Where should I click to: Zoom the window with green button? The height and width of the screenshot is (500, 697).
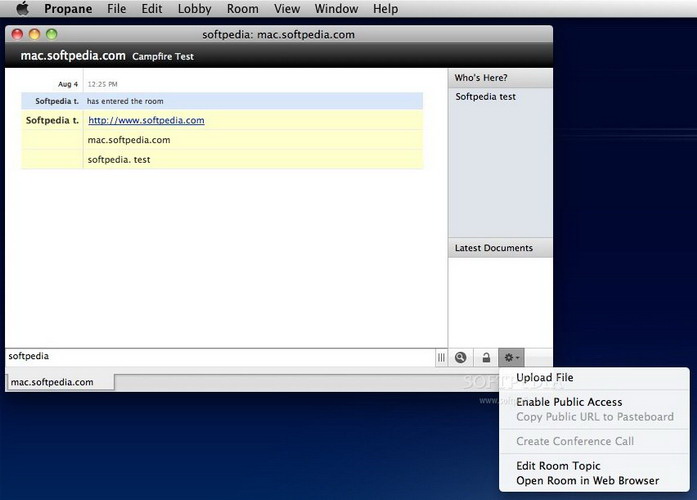point(52,34)
